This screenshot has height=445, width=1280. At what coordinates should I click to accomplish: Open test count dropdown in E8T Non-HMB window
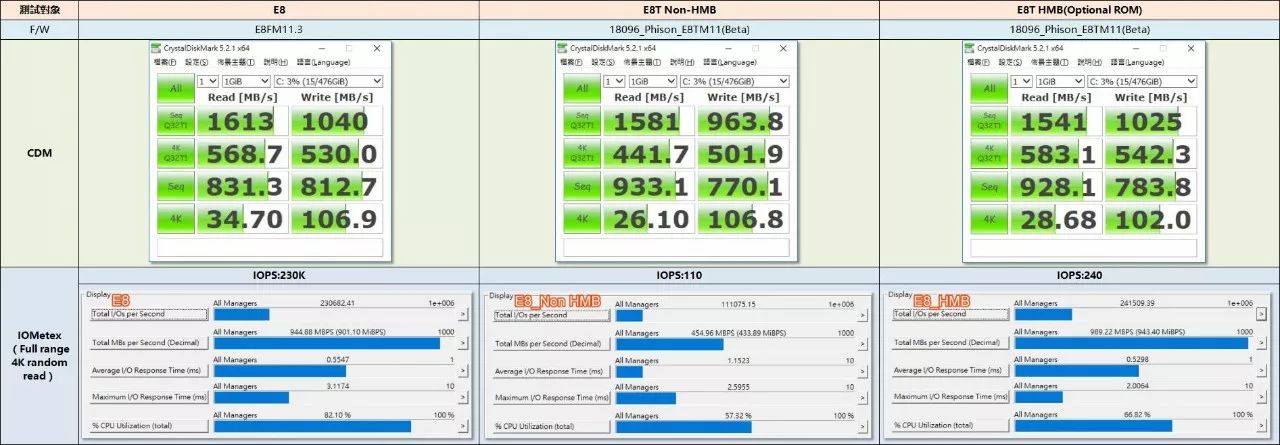click(x=614, y=81)
